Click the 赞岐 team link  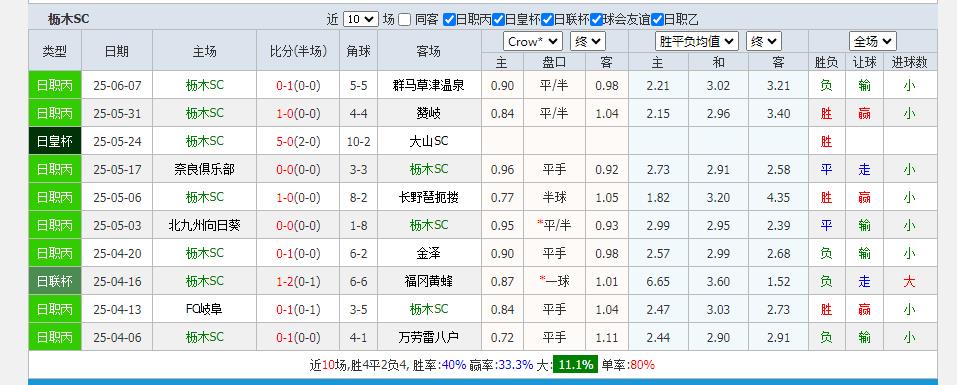pyautogui.click(x=428, y=113)
